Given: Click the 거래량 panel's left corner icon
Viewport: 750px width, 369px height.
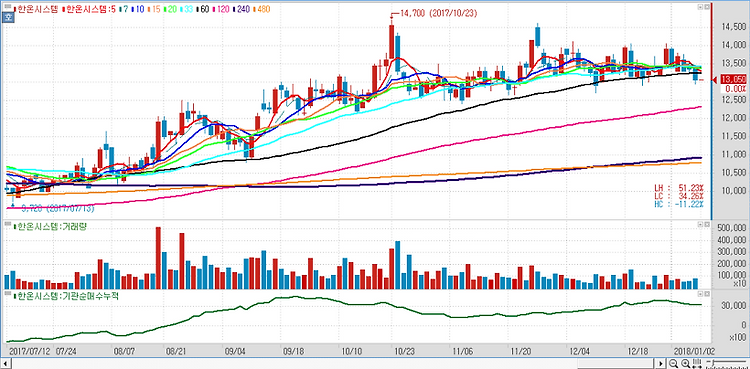Looking at the screenshot, I should pyautogui.click(x=700, y=224).
